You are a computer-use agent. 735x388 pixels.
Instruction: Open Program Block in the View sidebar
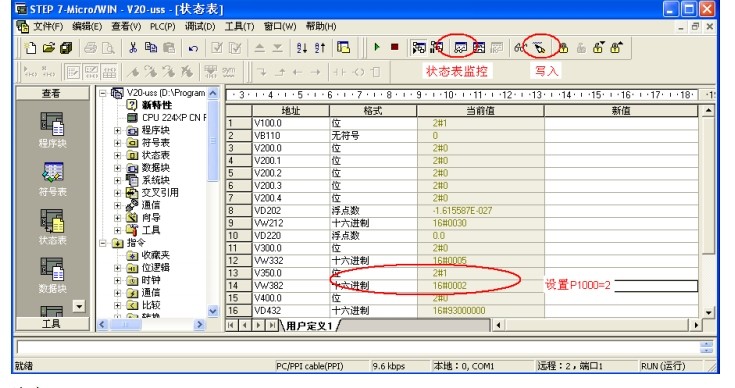click(52, 130)
